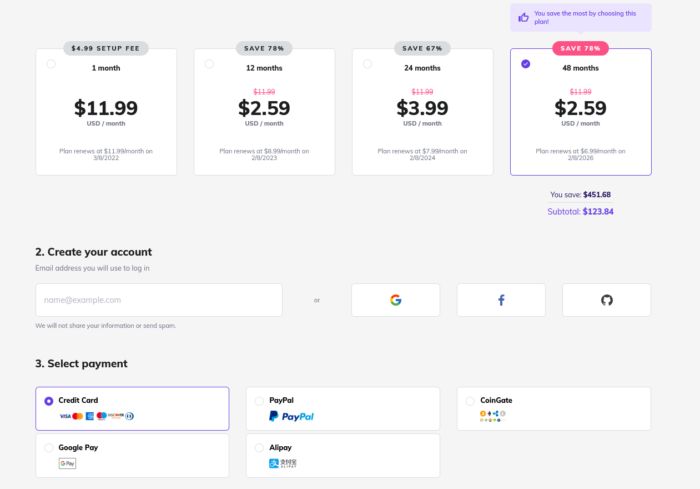
Task: Click the $3.99 24 months plan card
Action: tap(422, 112)
